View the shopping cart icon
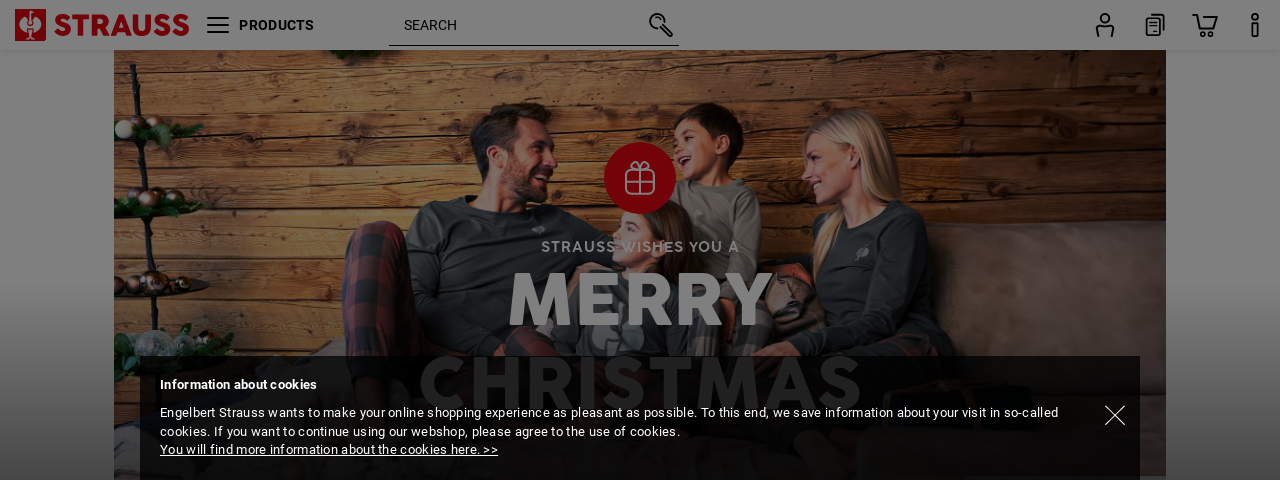 1205,25
